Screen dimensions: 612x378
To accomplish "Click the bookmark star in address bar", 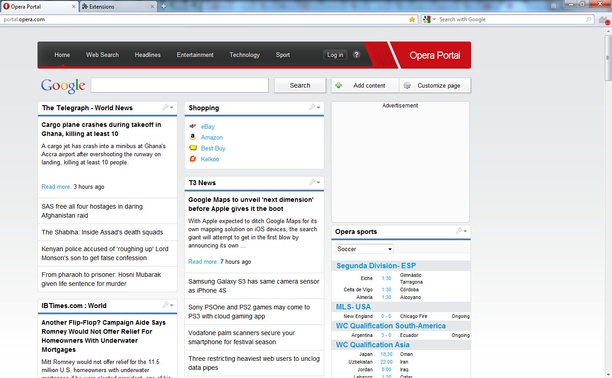I will coord(412,19).
